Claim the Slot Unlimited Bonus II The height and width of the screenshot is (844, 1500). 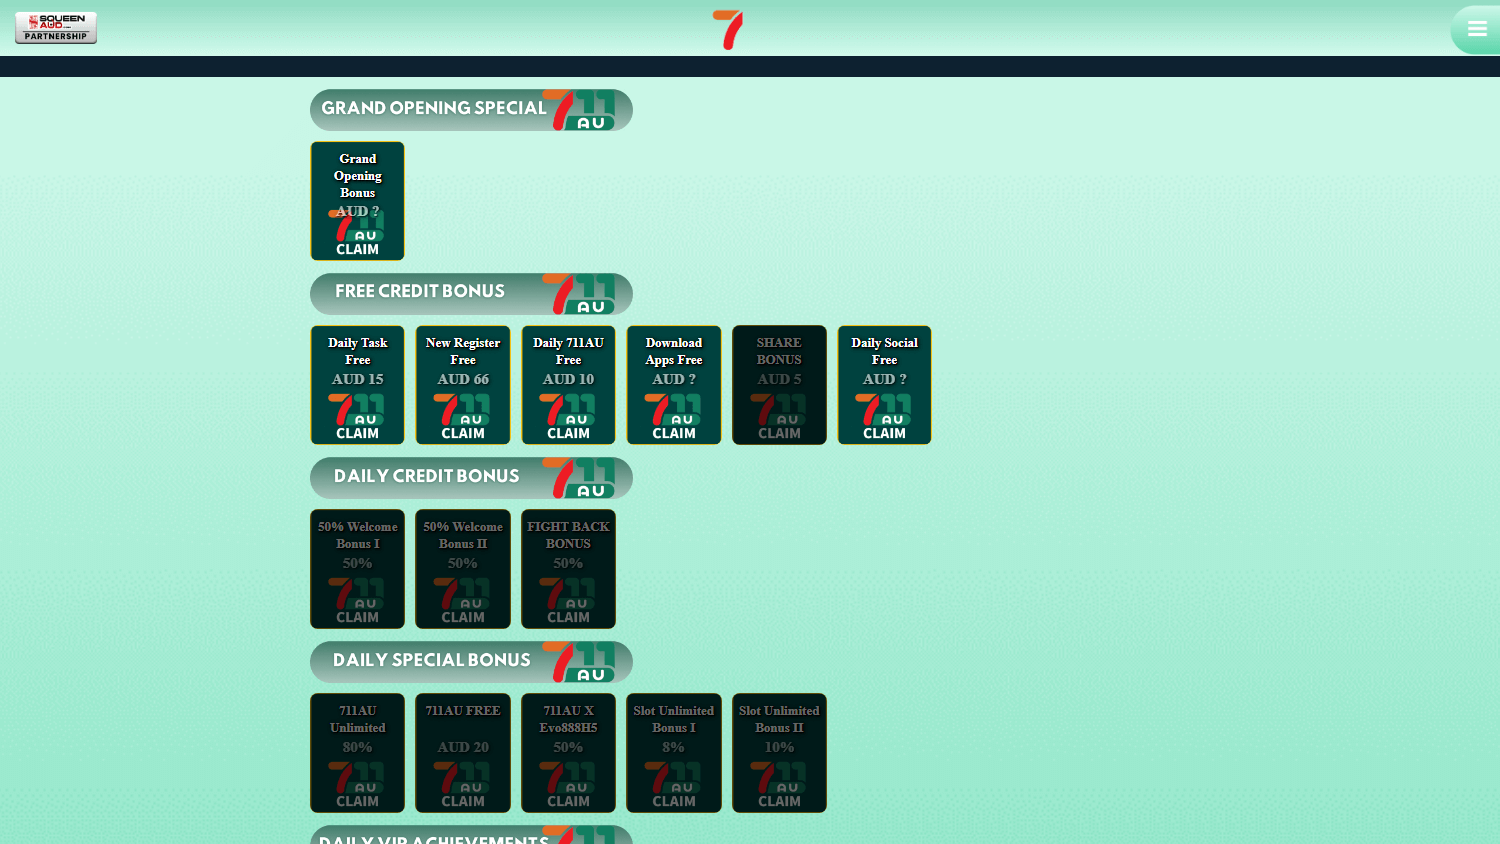pos(779,801)
